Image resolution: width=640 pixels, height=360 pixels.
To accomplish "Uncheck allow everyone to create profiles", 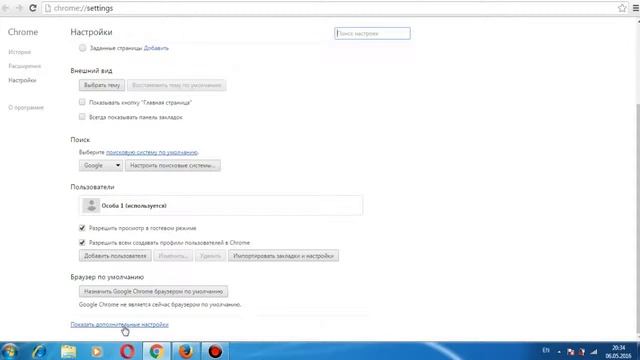I will (x=82, y=242).
